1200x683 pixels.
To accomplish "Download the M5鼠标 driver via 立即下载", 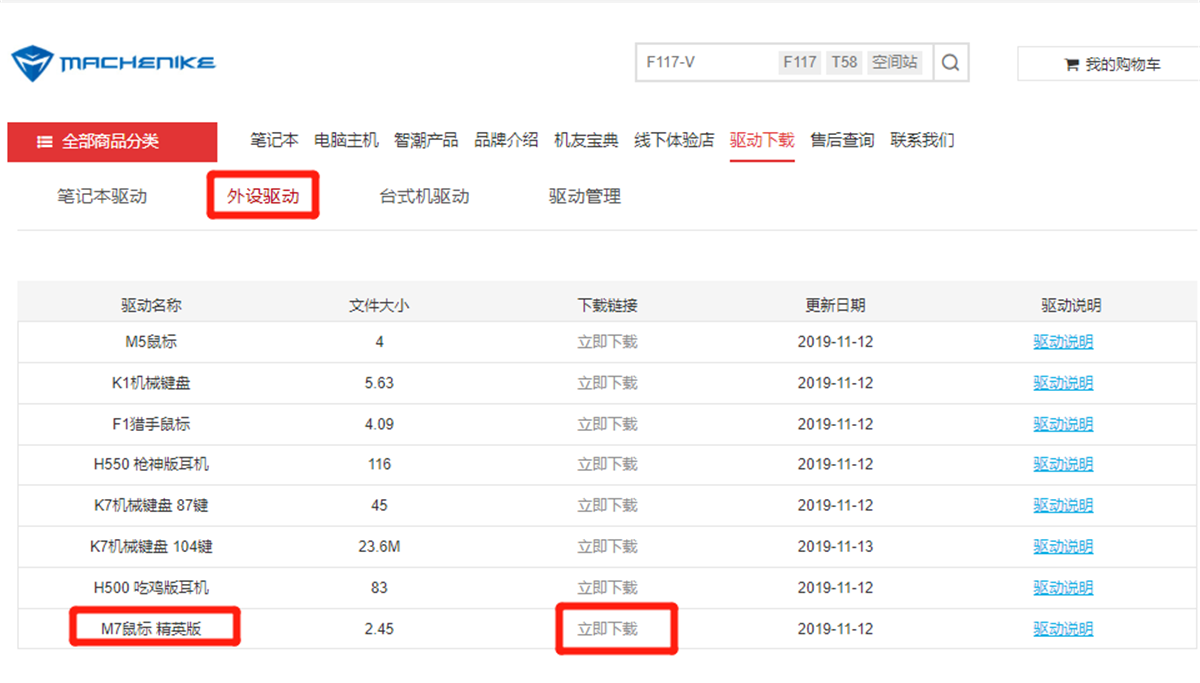I will [607, 342].
